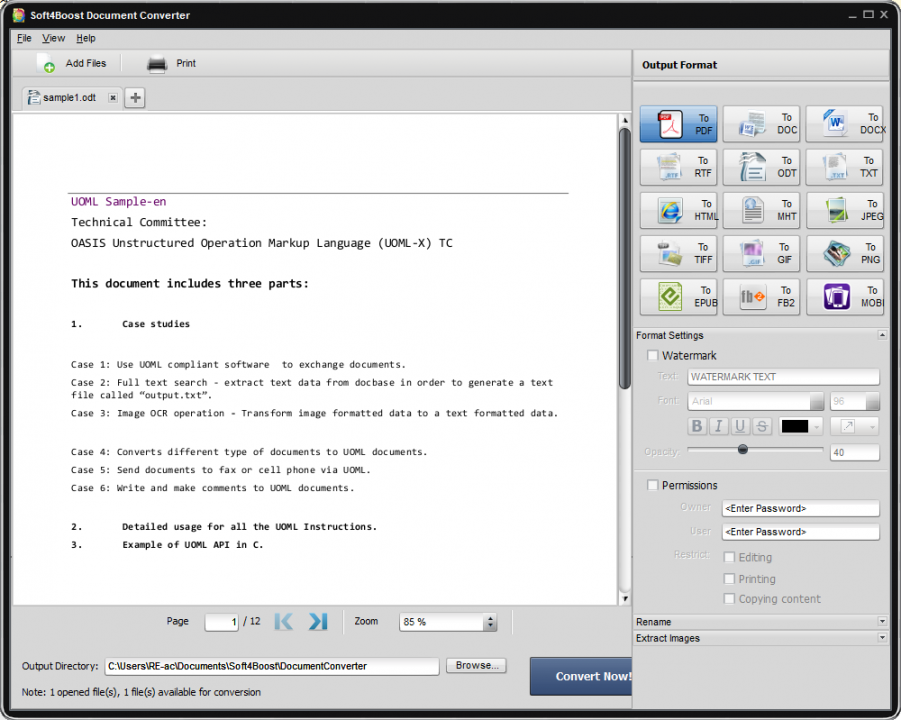Image resolution: width=901 pixels, height=720 pixels.
Task: Expand the Extract Images section
Action: coord(882,638)
